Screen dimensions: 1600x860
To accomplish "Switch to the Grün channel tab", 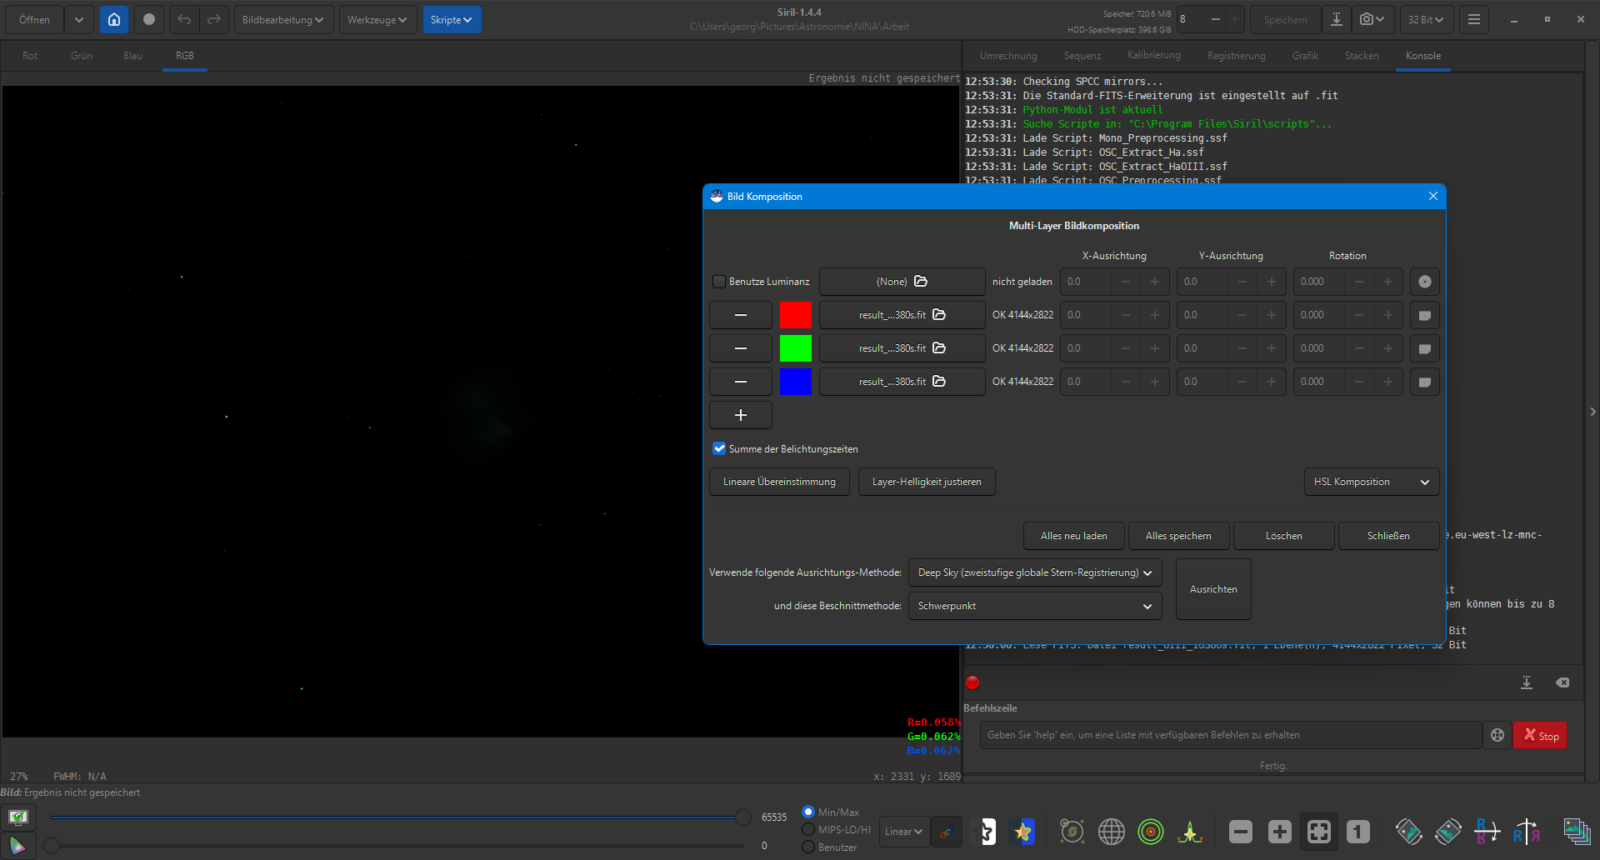I will [x=82, y=56].
